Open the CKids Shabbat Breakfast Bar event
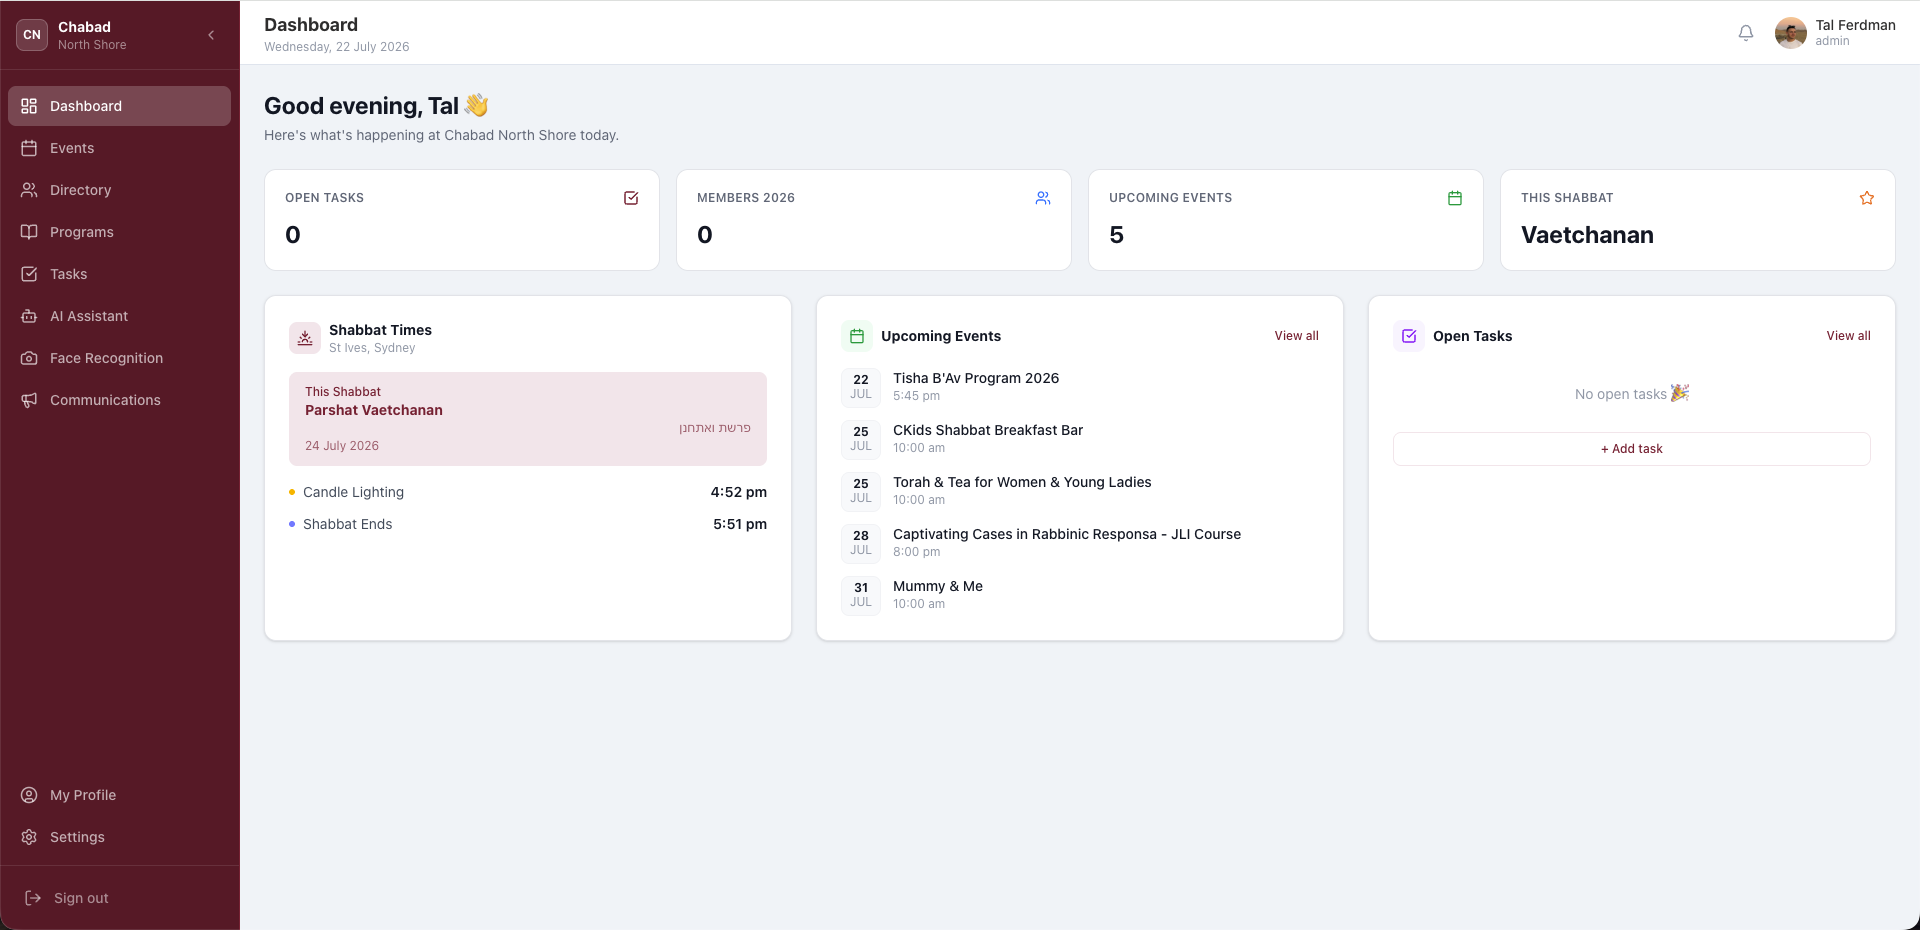Screen dimensions: 1920x930 pos(988,430)
